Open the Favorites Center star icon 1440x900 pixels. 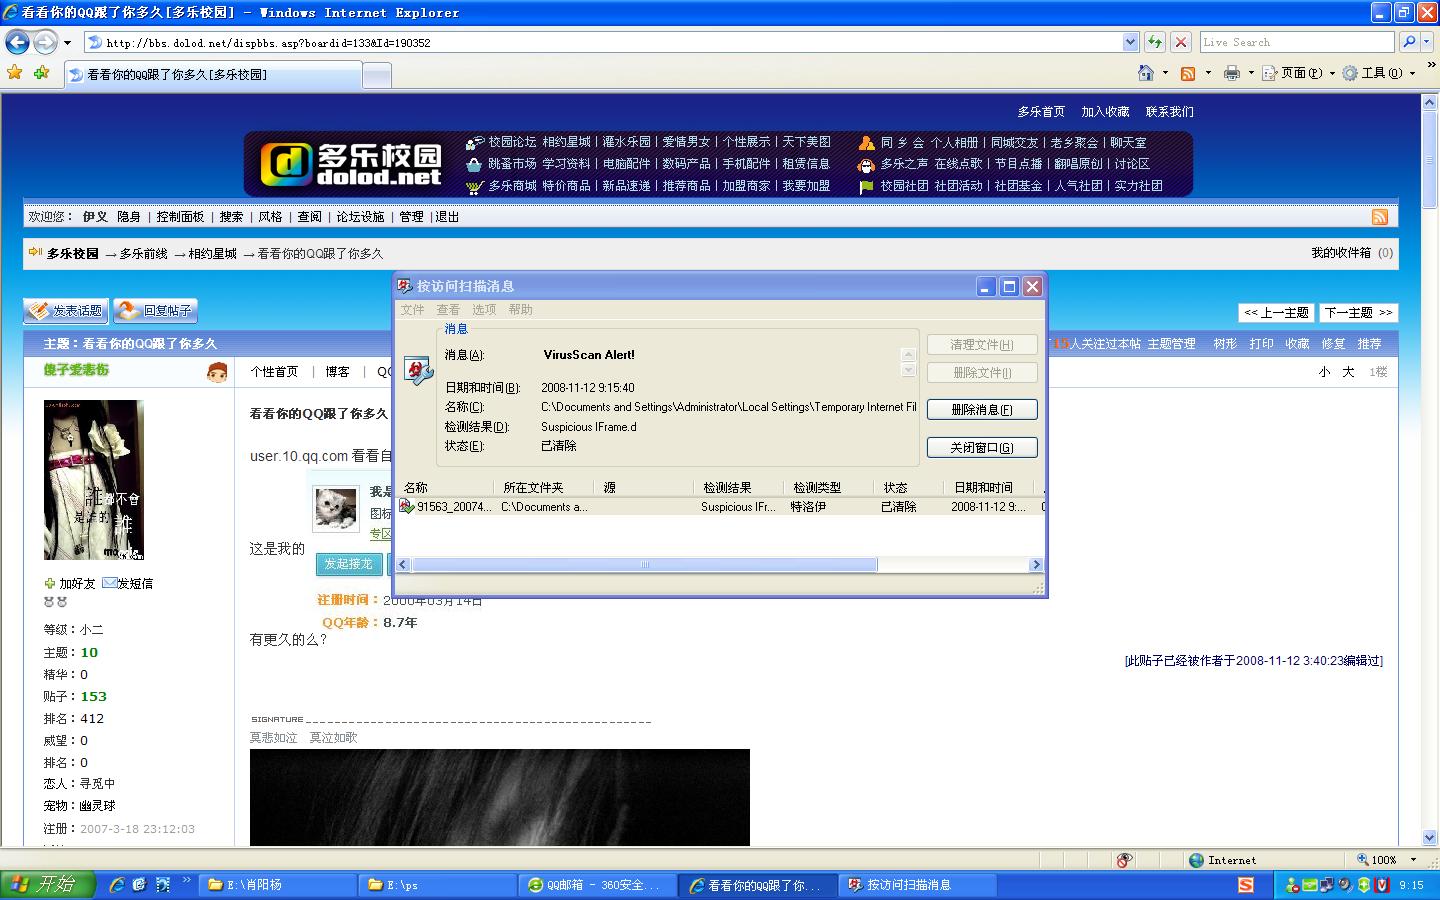[x=14, y=73]
